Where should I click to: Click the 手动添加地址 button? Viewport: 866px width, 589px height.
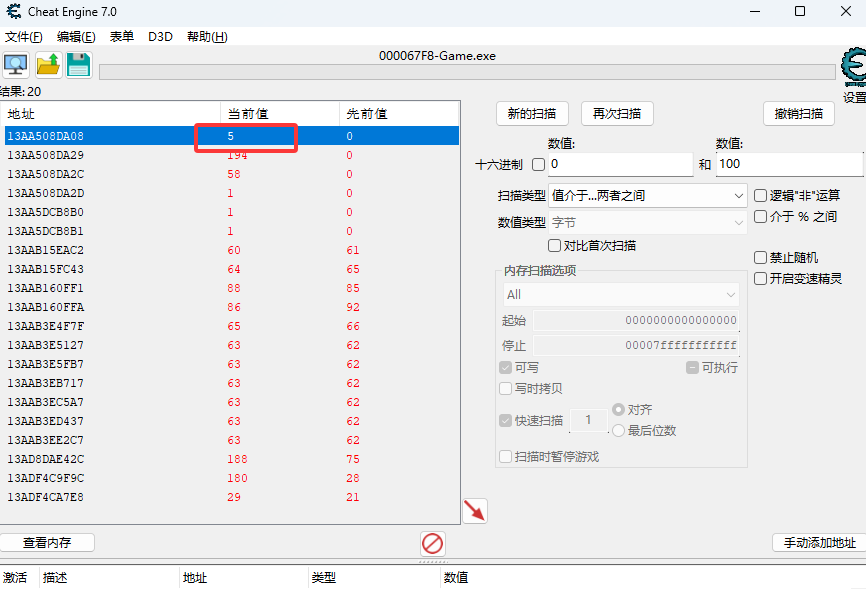(820, 543)
